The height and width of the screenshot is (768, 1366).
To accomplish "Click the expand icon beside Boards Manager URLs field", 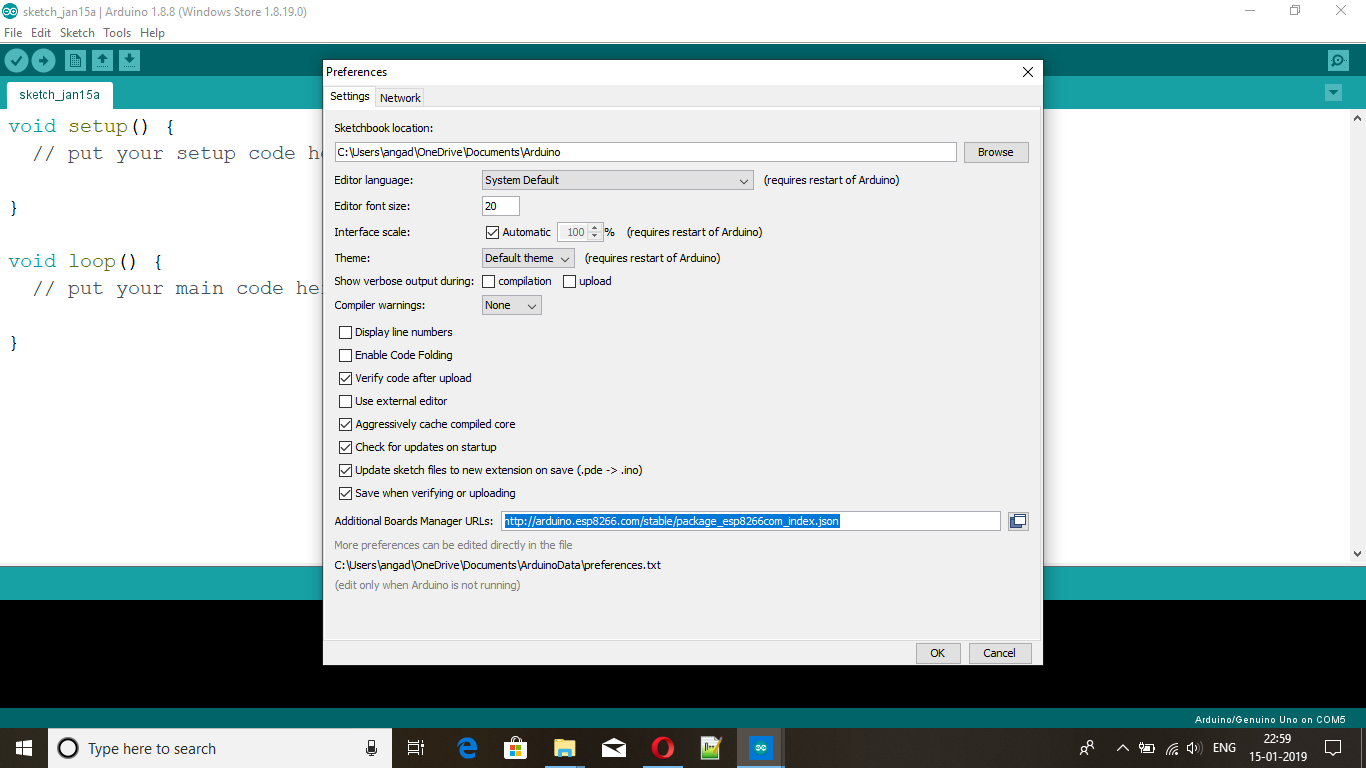I will [x=1017, y=520].
